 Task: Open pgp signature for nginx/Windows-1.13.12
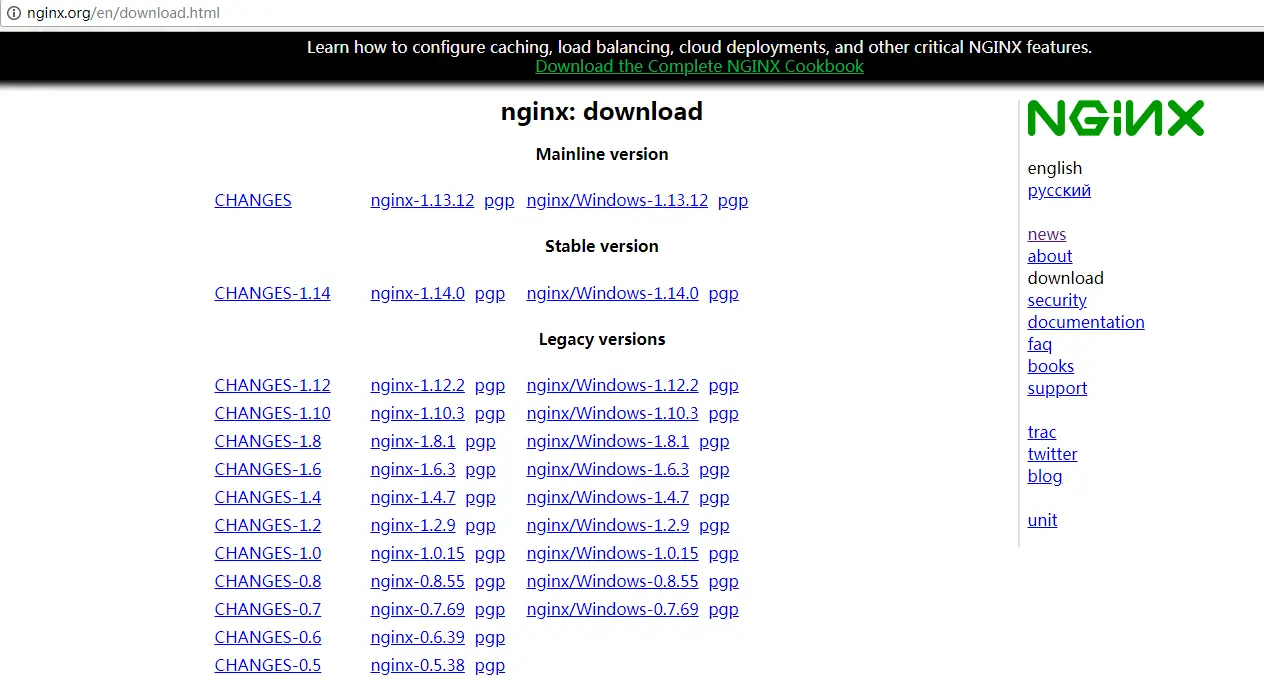(733, 200)
